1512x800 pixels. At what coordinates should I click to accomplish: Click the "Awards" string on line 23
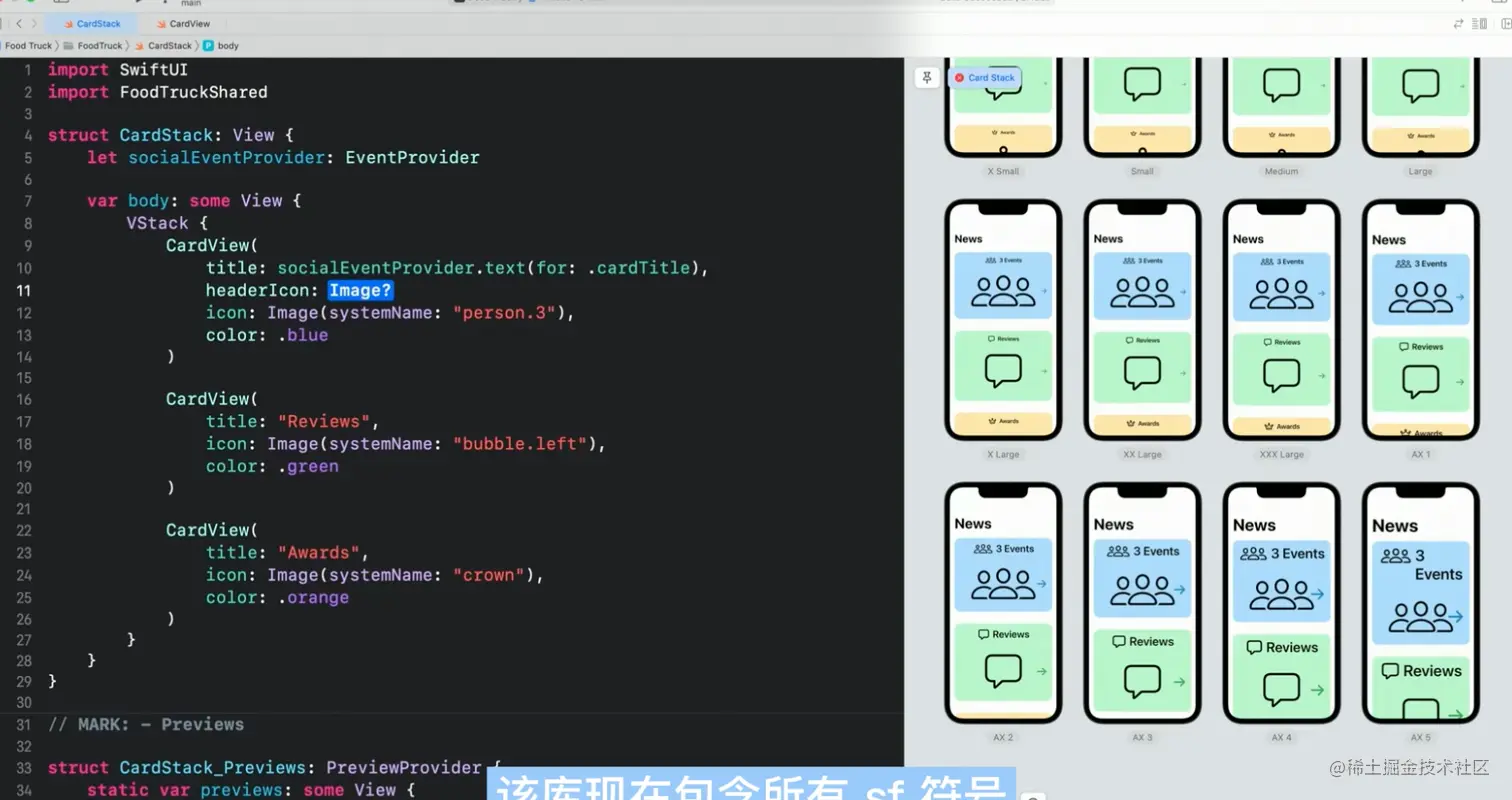[318, 553]
